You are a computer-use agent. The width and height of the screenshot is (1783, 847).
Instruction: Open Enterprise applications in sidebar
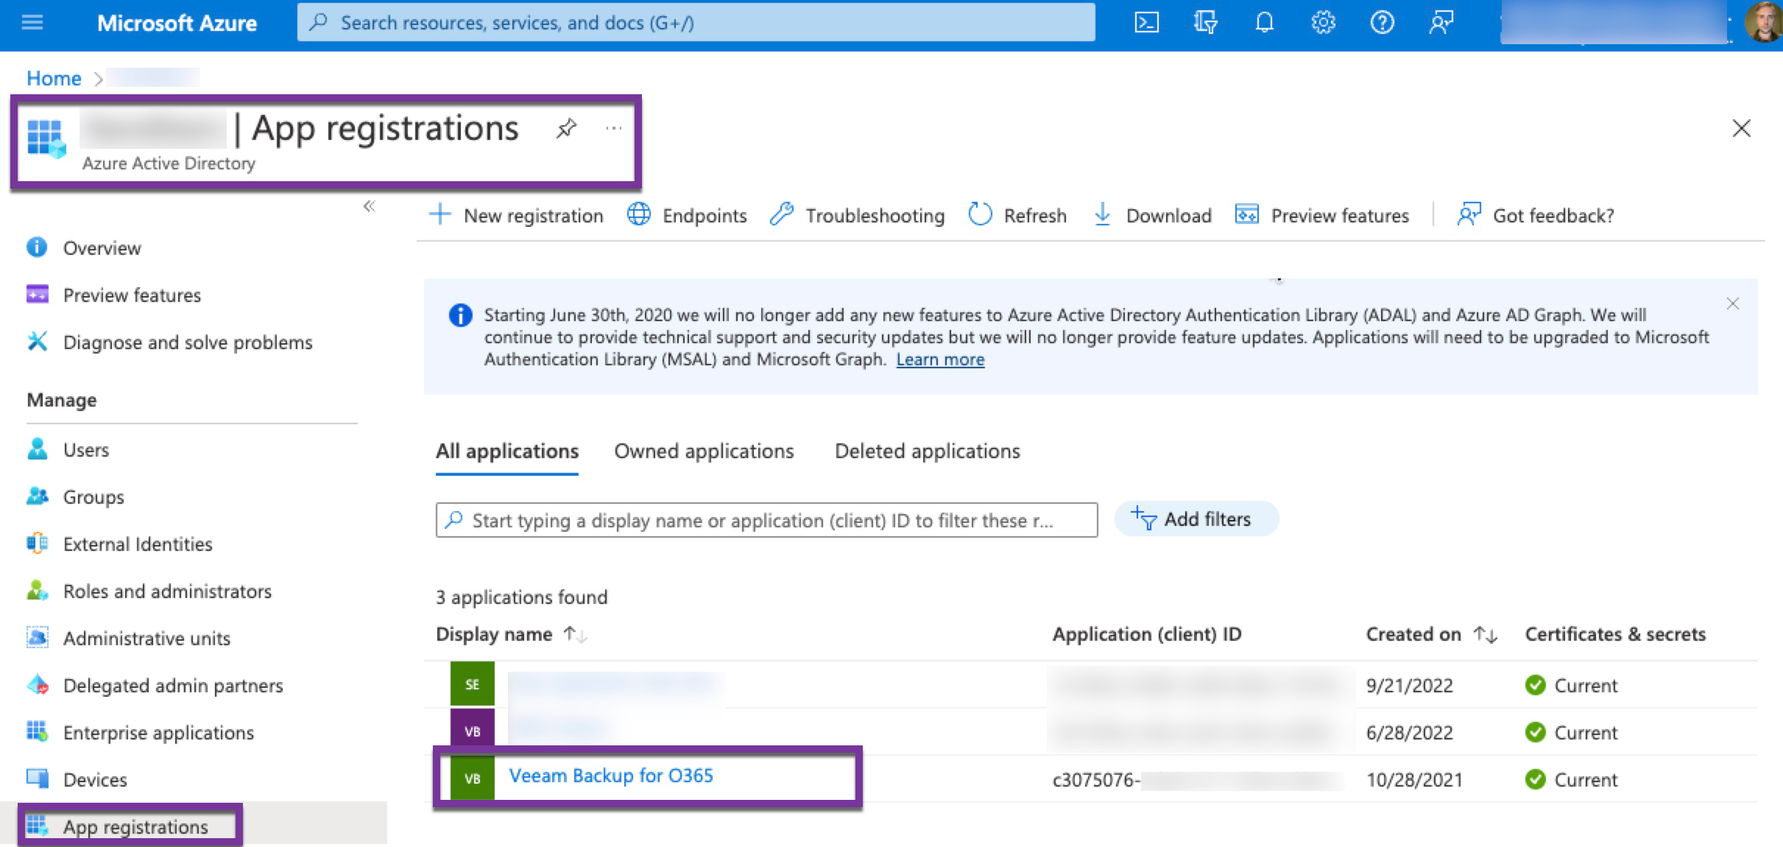[x=158, y=732]
